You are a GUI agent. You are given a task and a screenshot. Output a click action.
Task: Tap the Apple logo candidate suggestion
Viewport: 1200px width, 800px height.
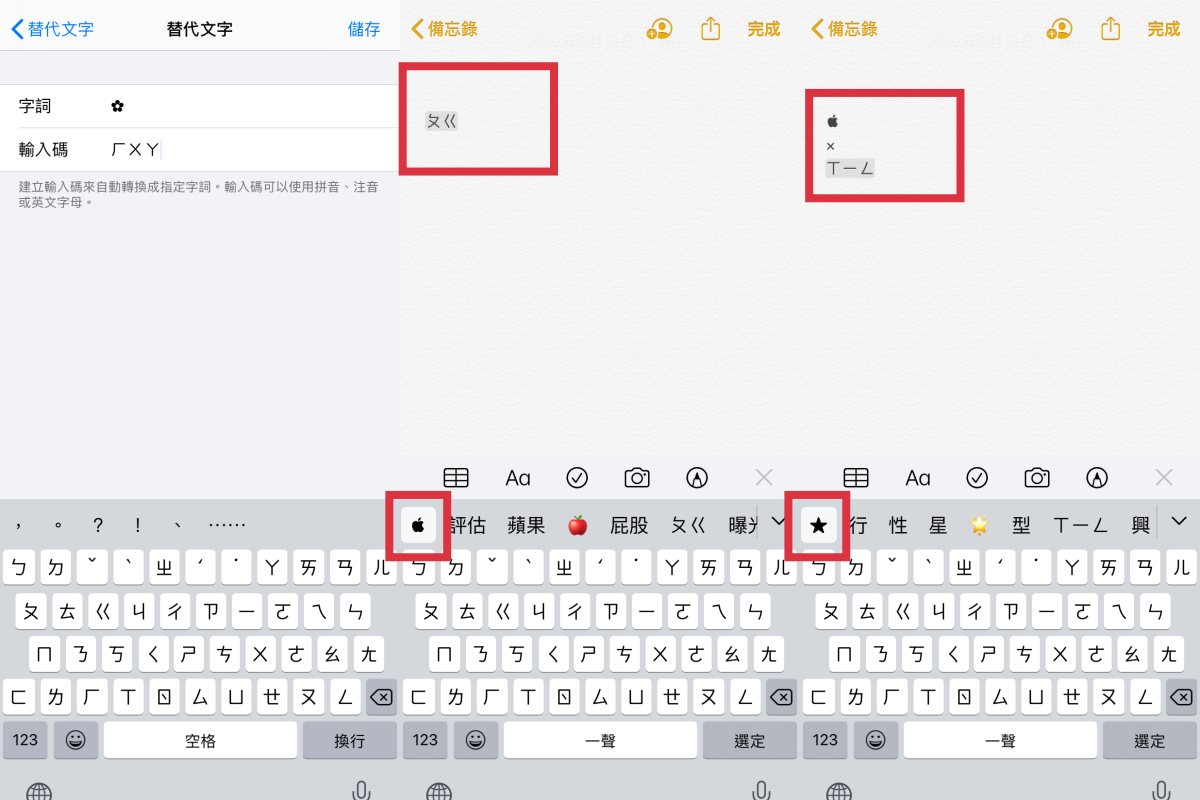(x=419, y=525)
